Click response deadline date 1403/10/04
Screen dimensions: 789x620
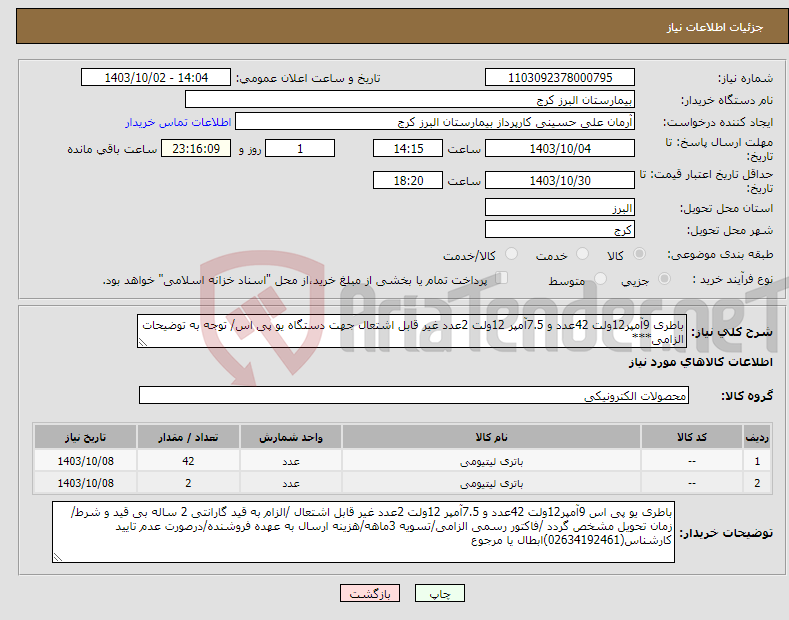(x=560, y=148)
